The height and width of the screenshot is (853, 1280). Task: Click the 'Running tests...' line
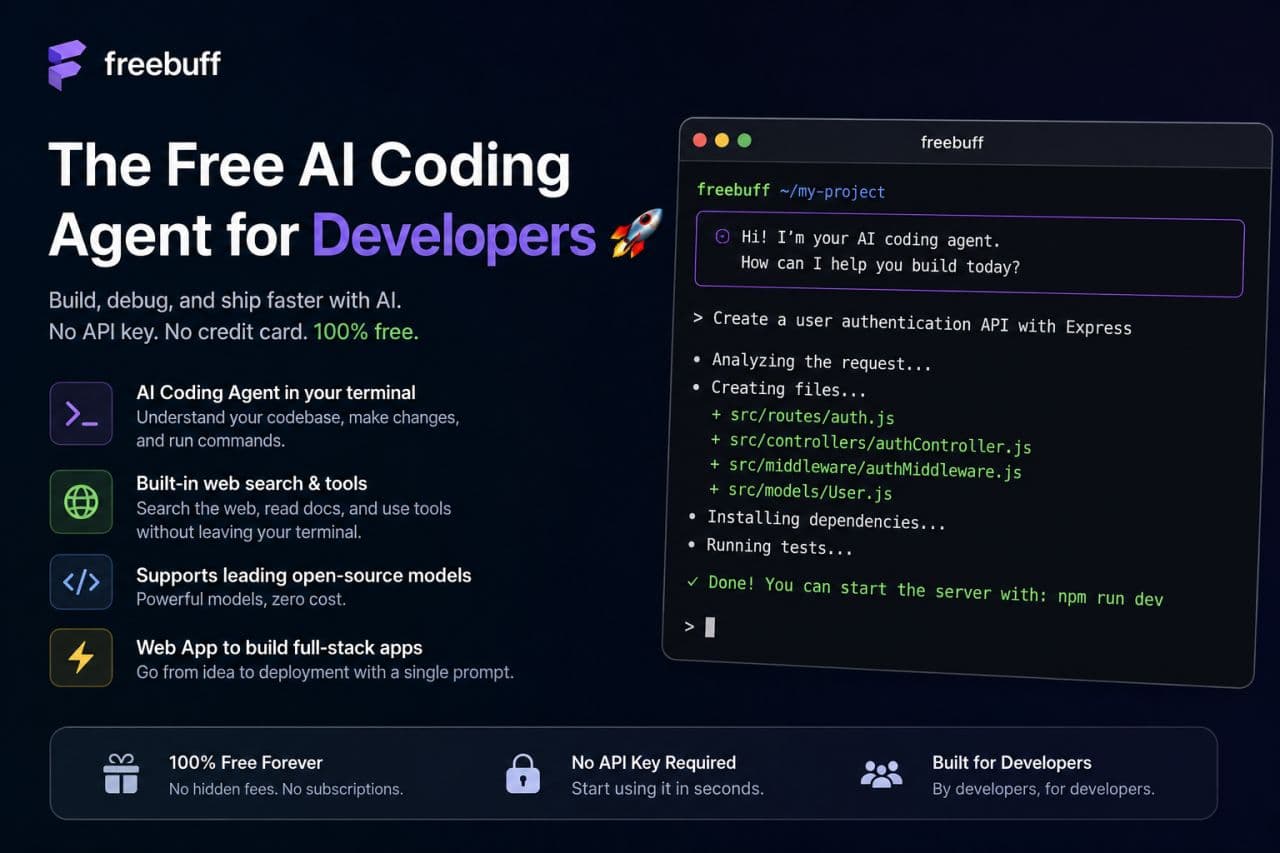[x=770, y=546]
